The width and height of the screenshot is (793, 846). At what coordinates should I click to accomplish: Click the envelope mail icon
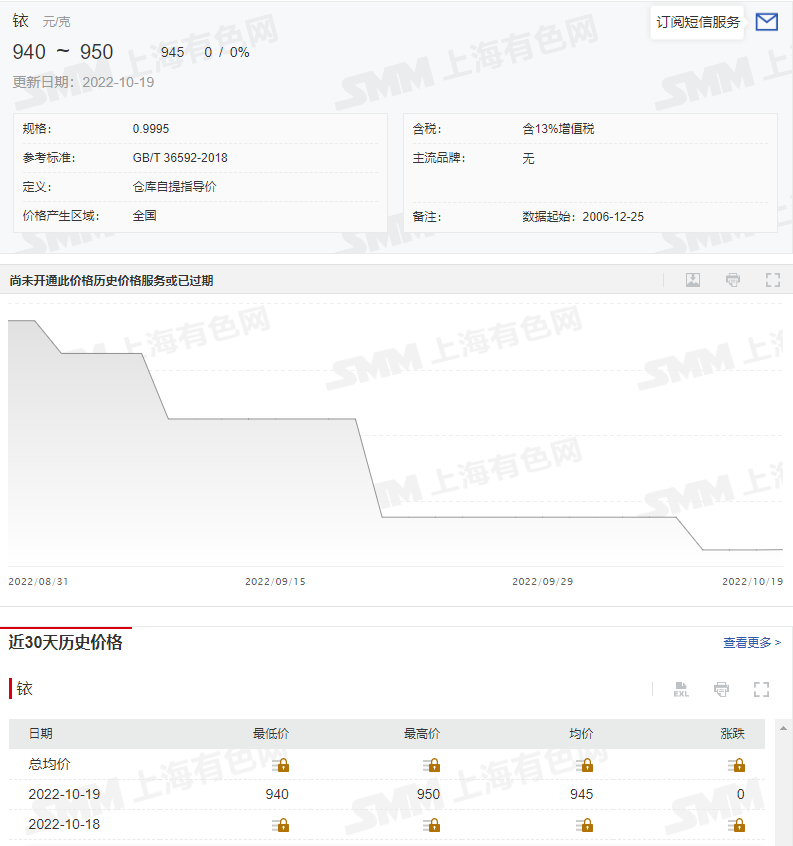point(766,22)
